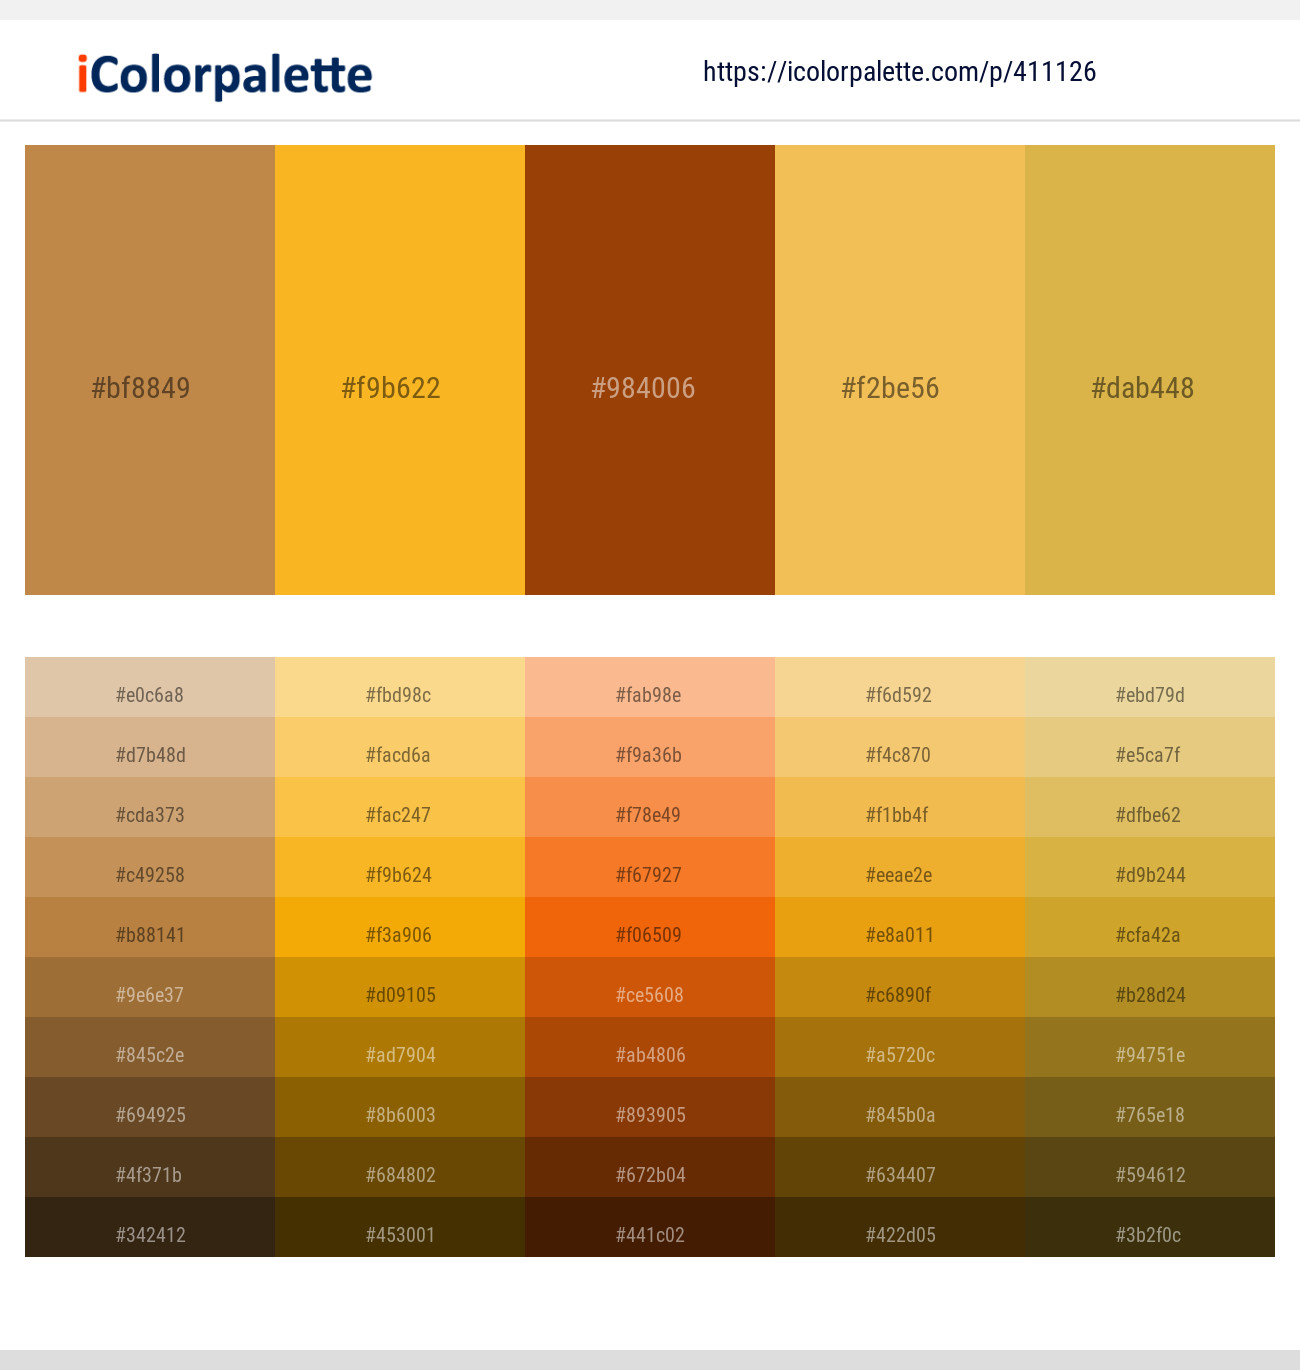Pick the #3b2f0c dark olive shade
1300x1370 pixels.
[x=1150, y=1227]
